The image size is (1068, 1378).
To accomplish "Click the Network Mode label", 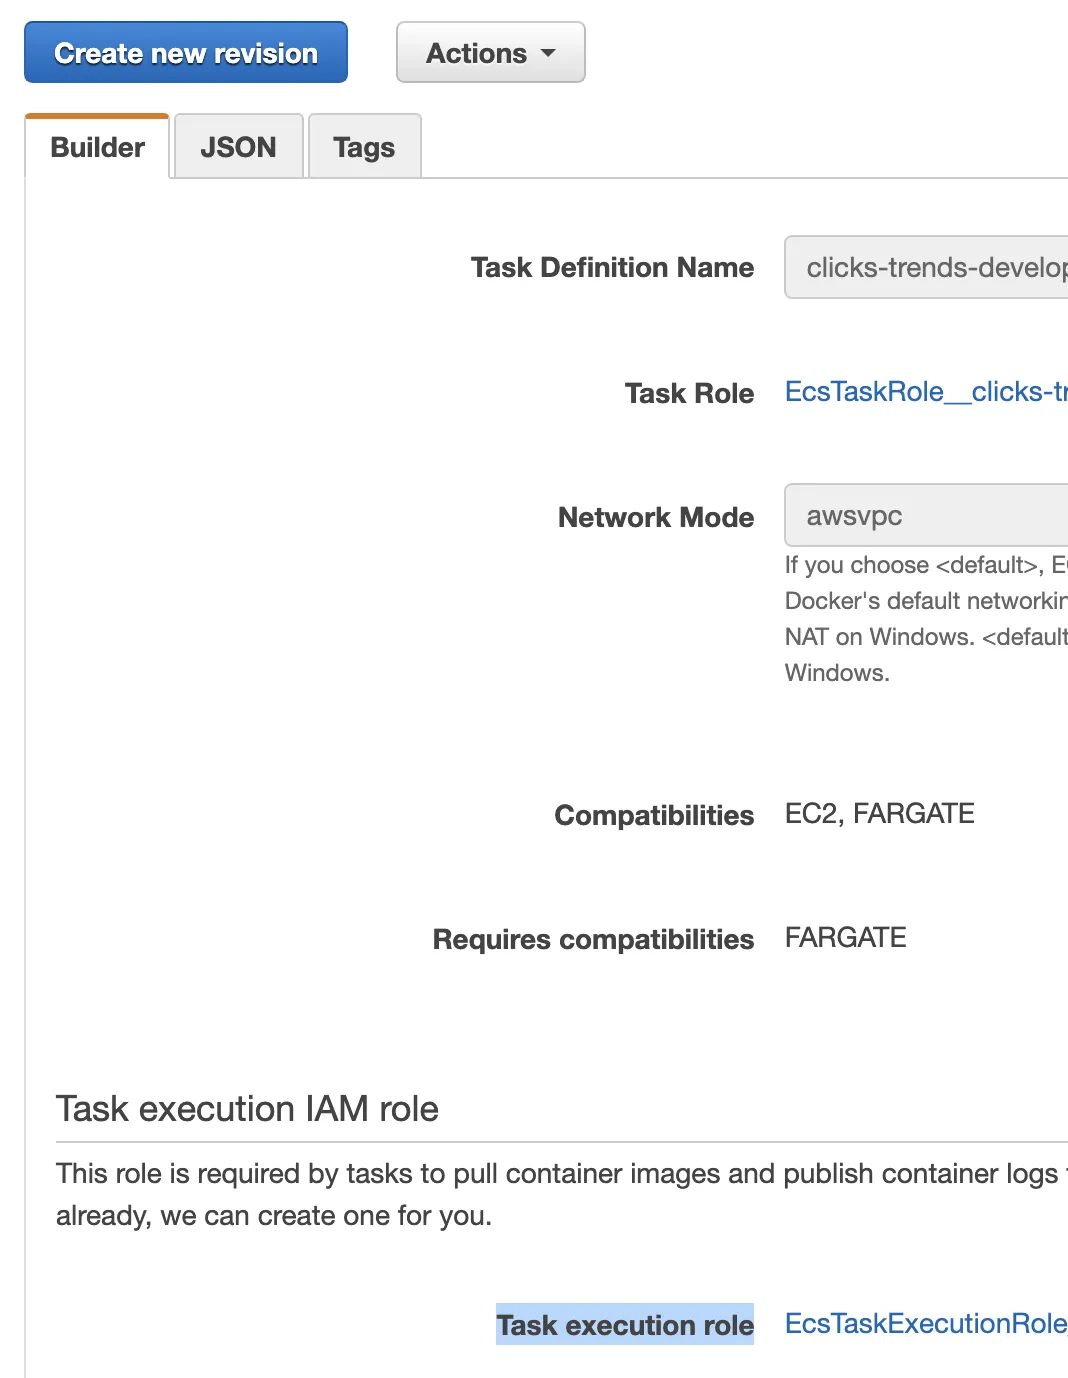I will pos(656,518).
